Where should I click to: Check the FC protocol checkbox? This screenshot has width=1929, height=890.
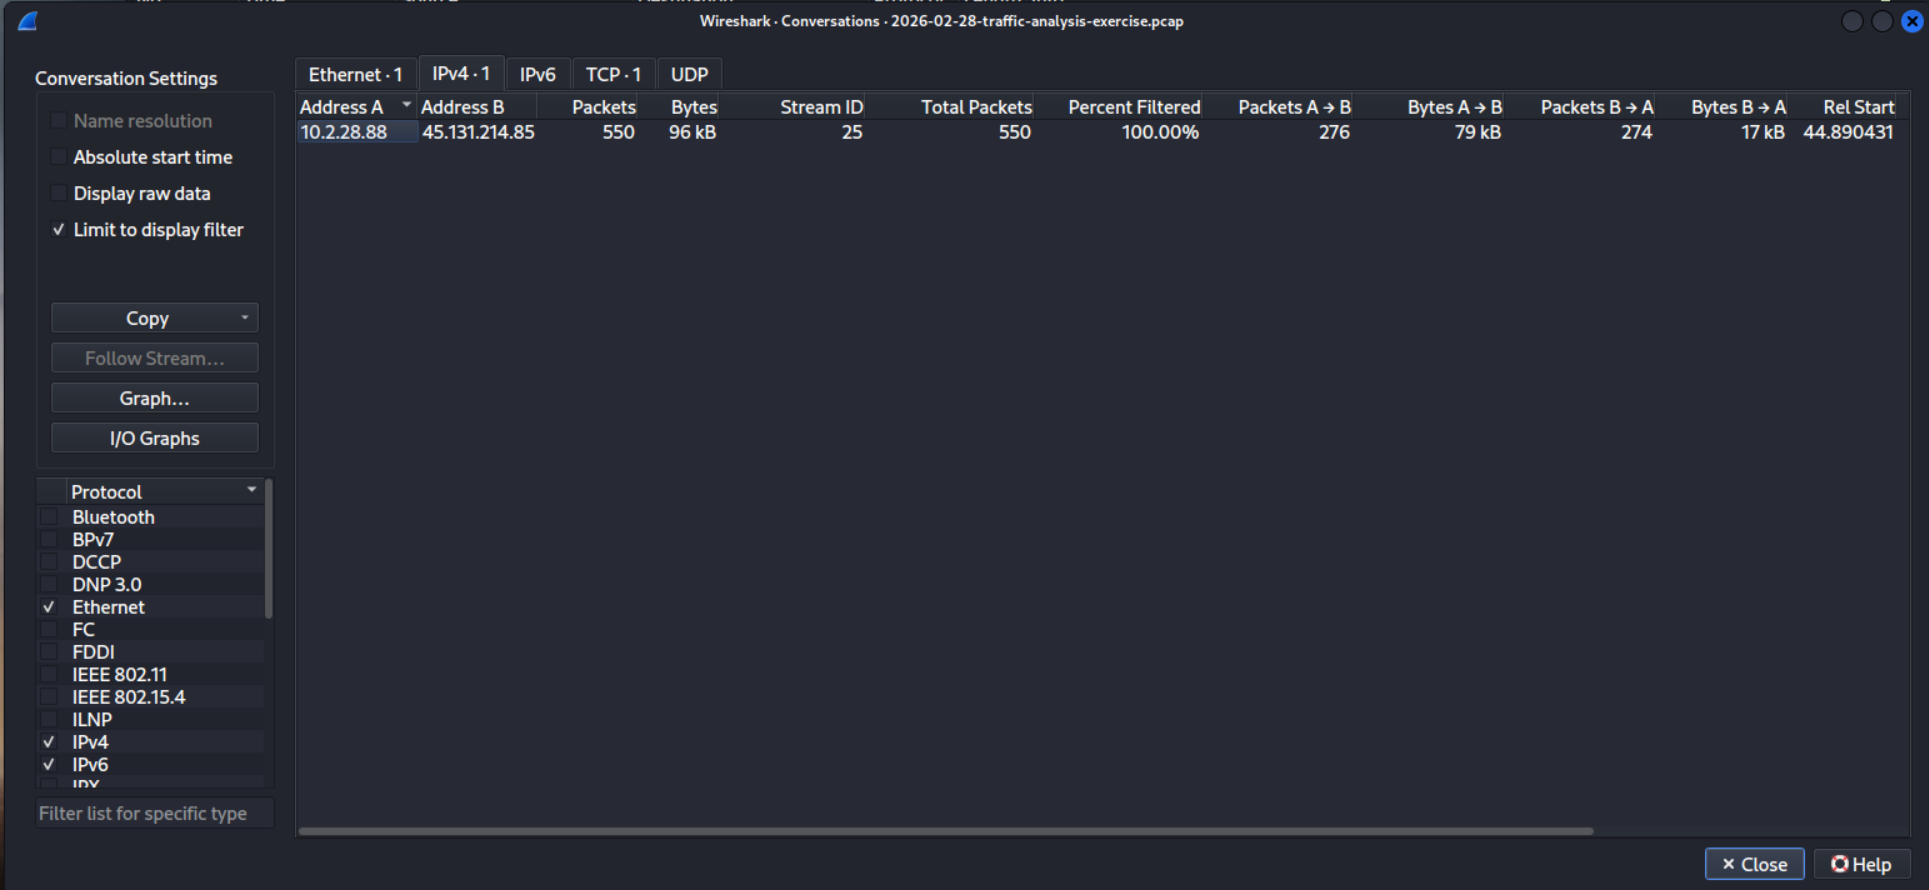pos(48,630)
